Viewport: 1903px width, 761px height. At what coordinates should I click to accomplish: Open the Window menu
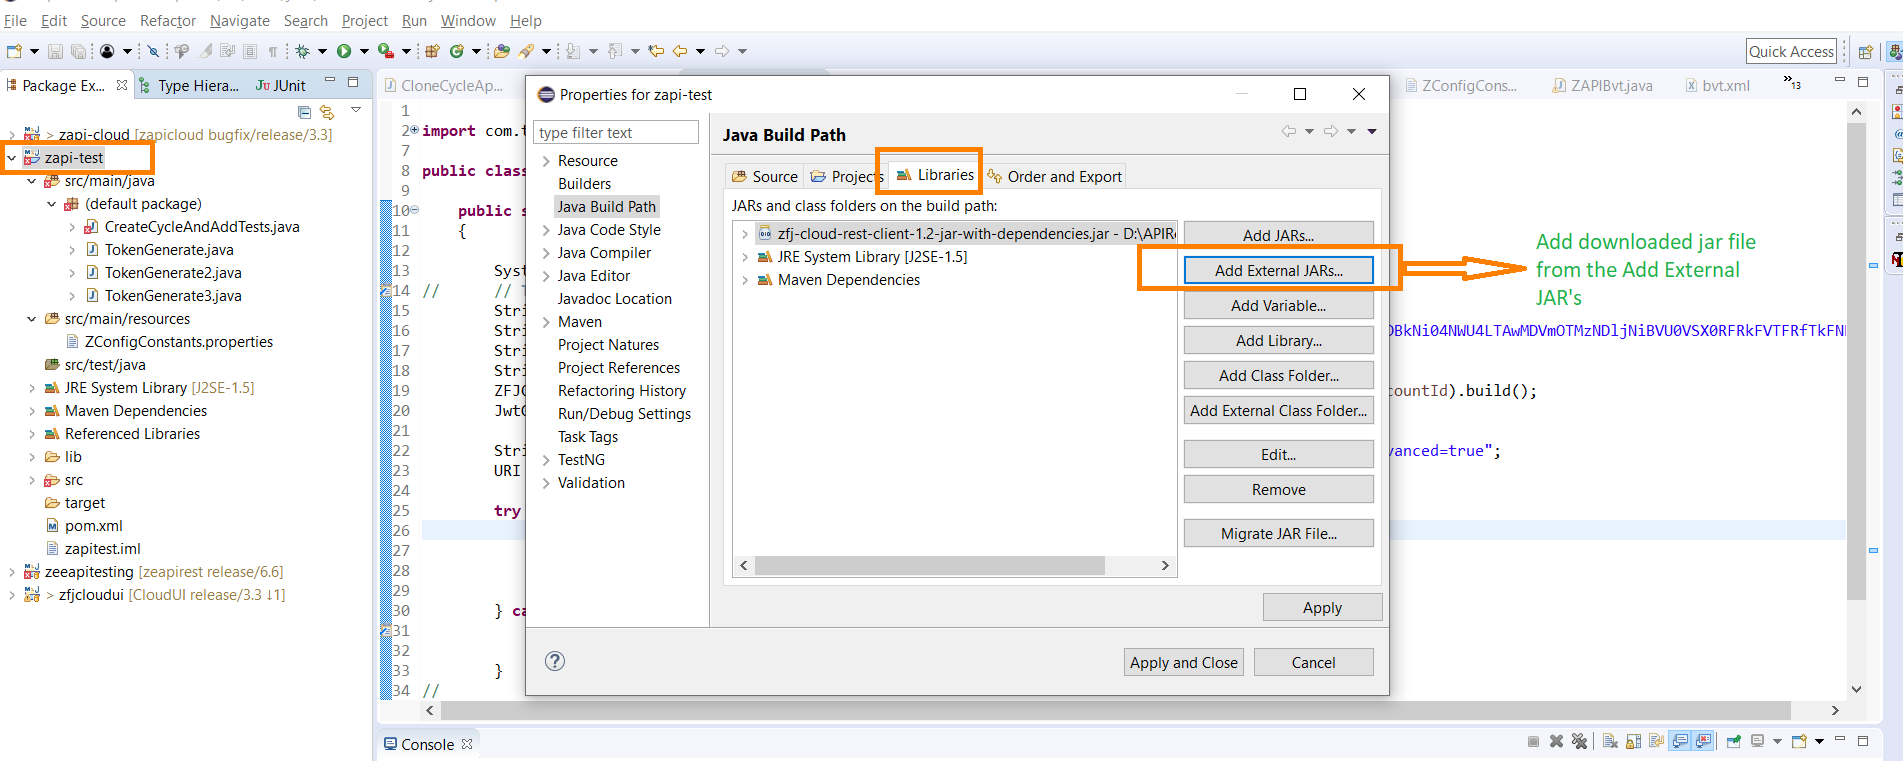pyautogui.click(x=468, y=20)
